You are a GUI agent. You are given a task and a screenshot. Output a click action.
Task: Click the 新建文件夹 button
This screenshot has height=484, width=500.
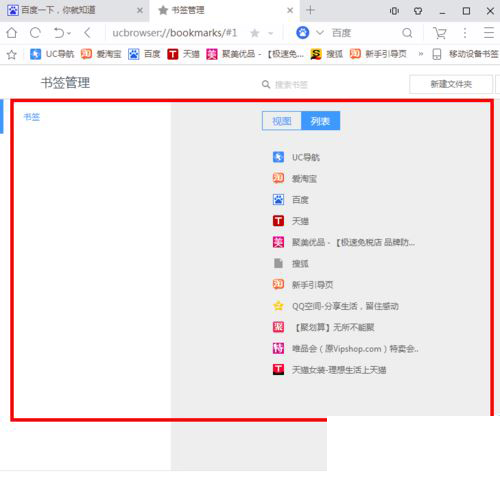coord(451,84)
